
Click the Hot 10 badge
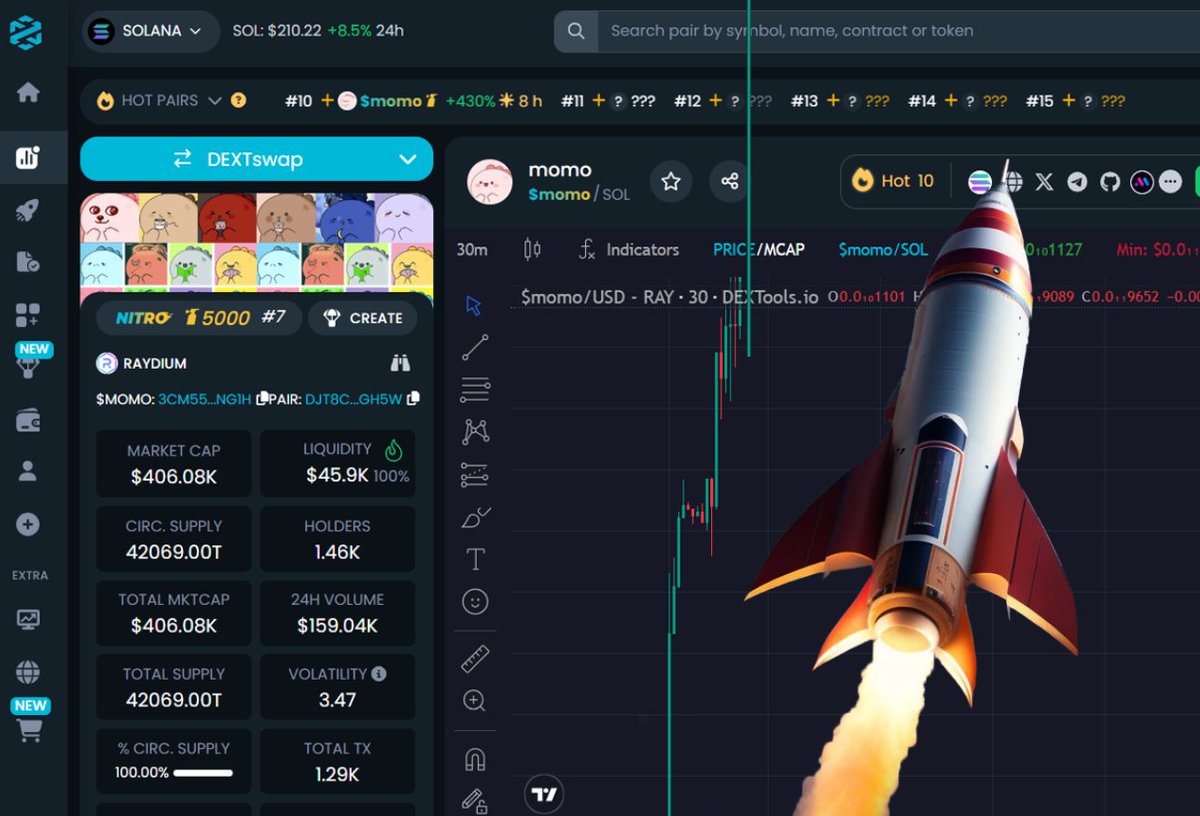893,181
